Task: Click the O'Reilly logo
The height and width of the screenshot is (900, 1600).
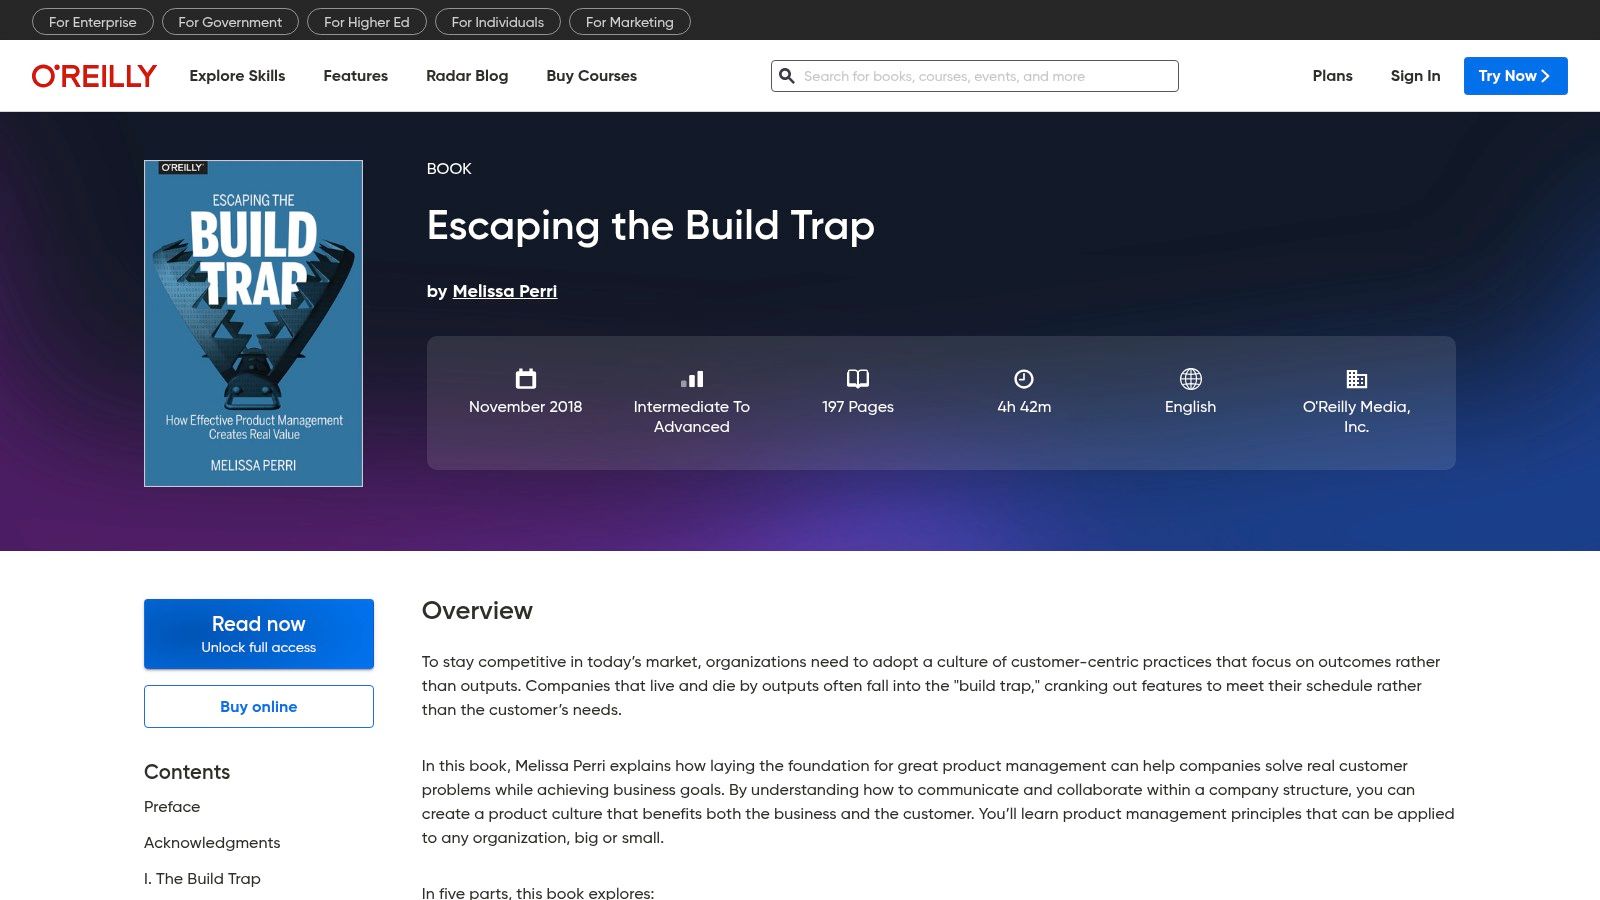Action: (x=94, y=76)
